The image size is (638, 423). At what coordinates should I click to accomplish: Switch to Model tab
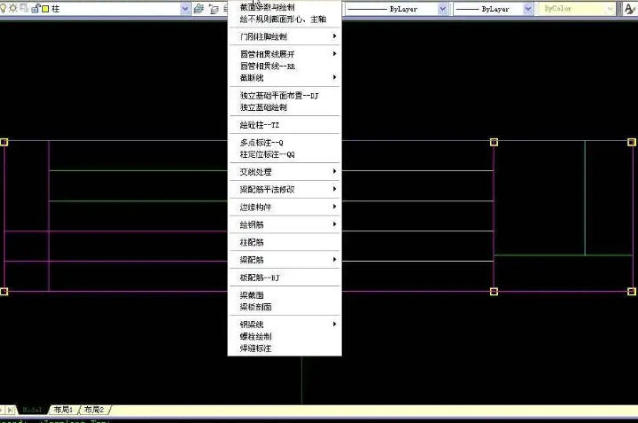(x=32, y=410)
